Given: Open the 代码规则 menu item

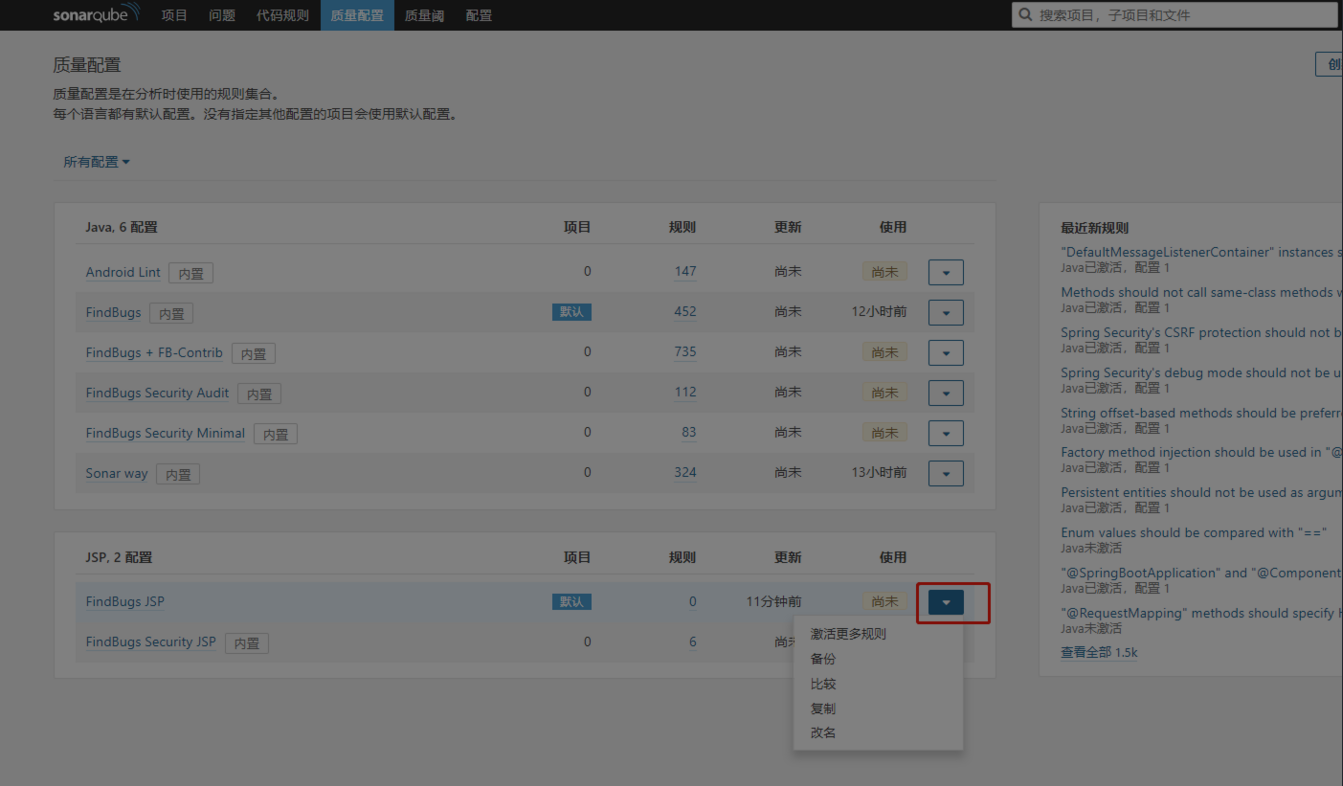Looking at the screenshot, I should (283, 15).
